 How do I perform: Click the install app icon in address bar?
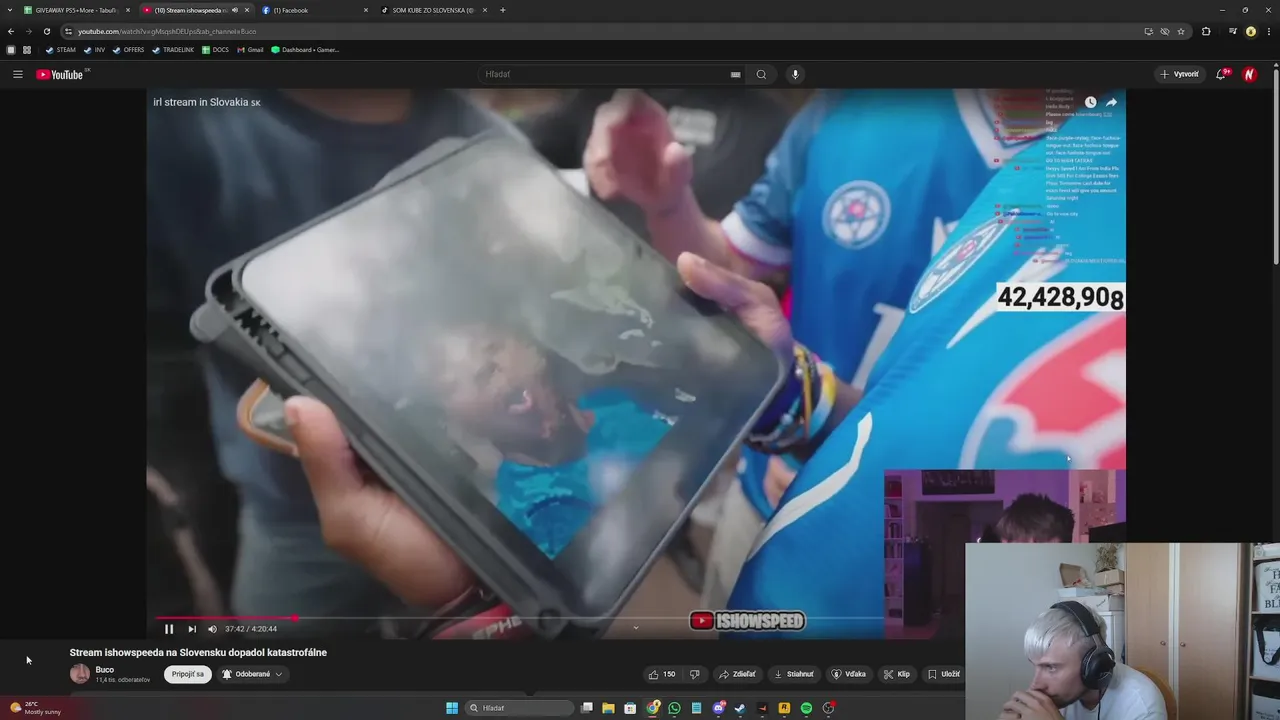[x=1148, y=31]
